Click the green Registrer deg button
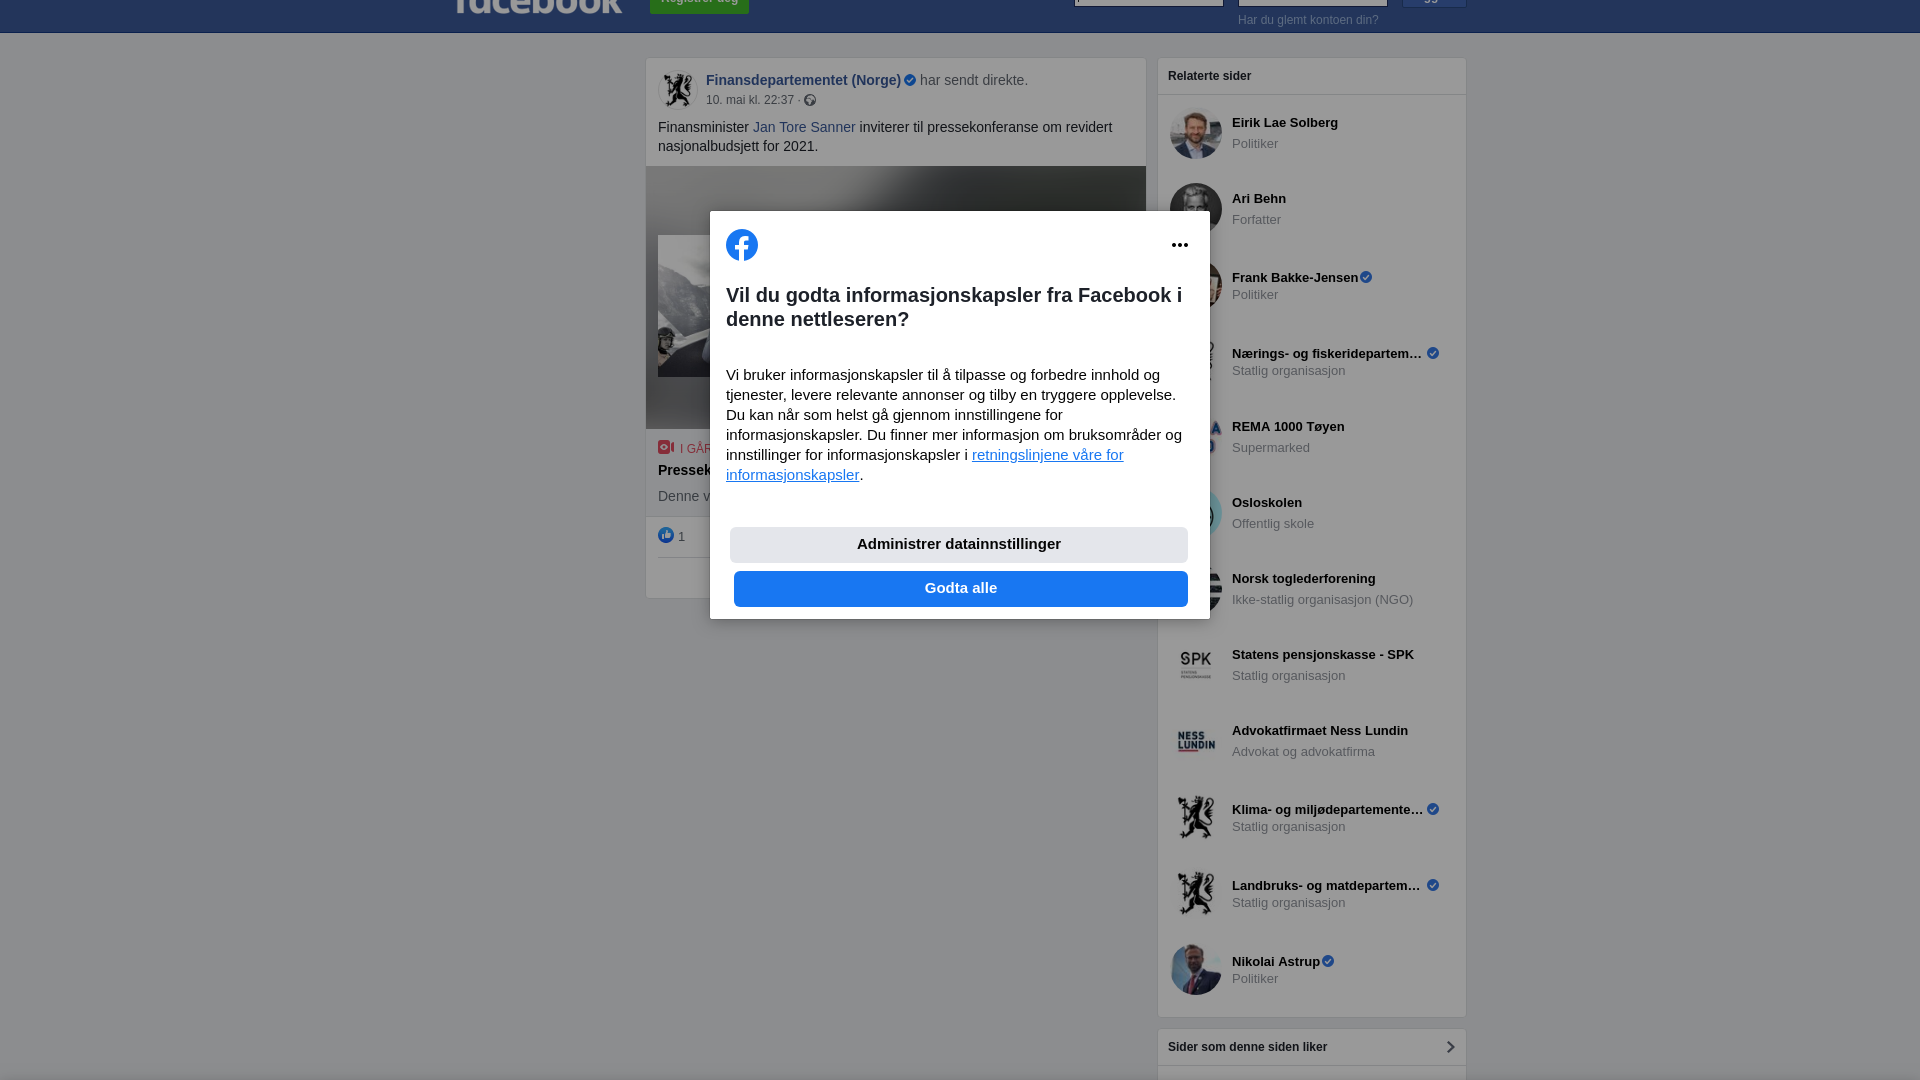1920x1080 pixels. [699, 5]
